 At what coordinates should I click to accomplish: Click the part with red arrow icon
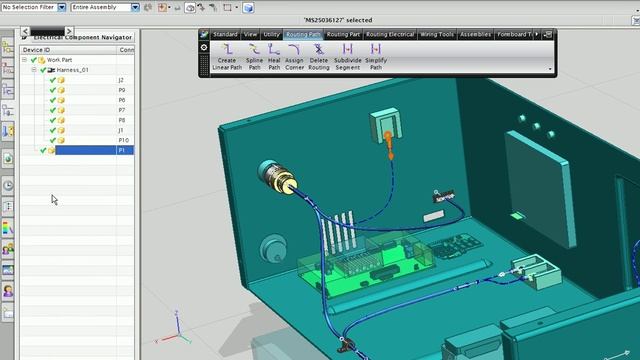point(162,7)
